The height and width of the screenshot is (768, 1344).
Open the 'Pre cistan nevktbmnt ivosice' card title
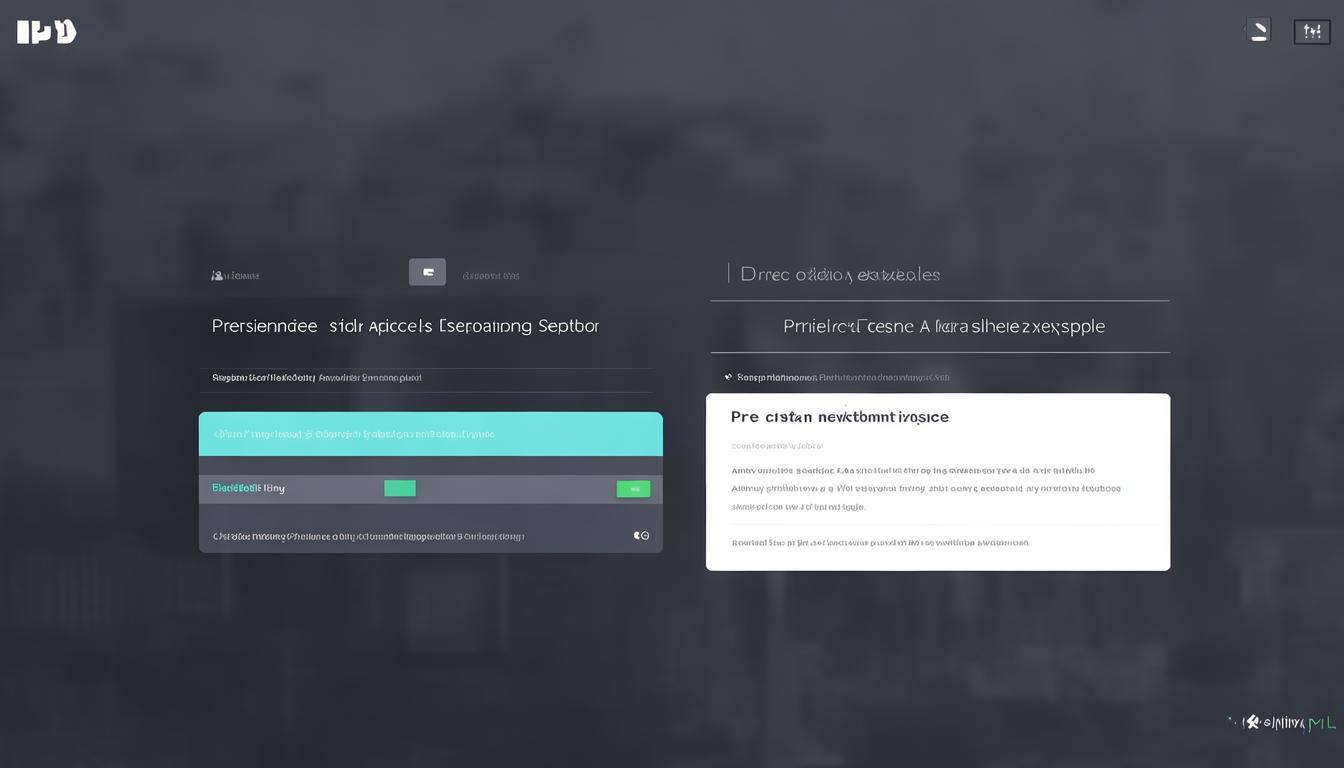pyautogui.click(x=839, y=417)
